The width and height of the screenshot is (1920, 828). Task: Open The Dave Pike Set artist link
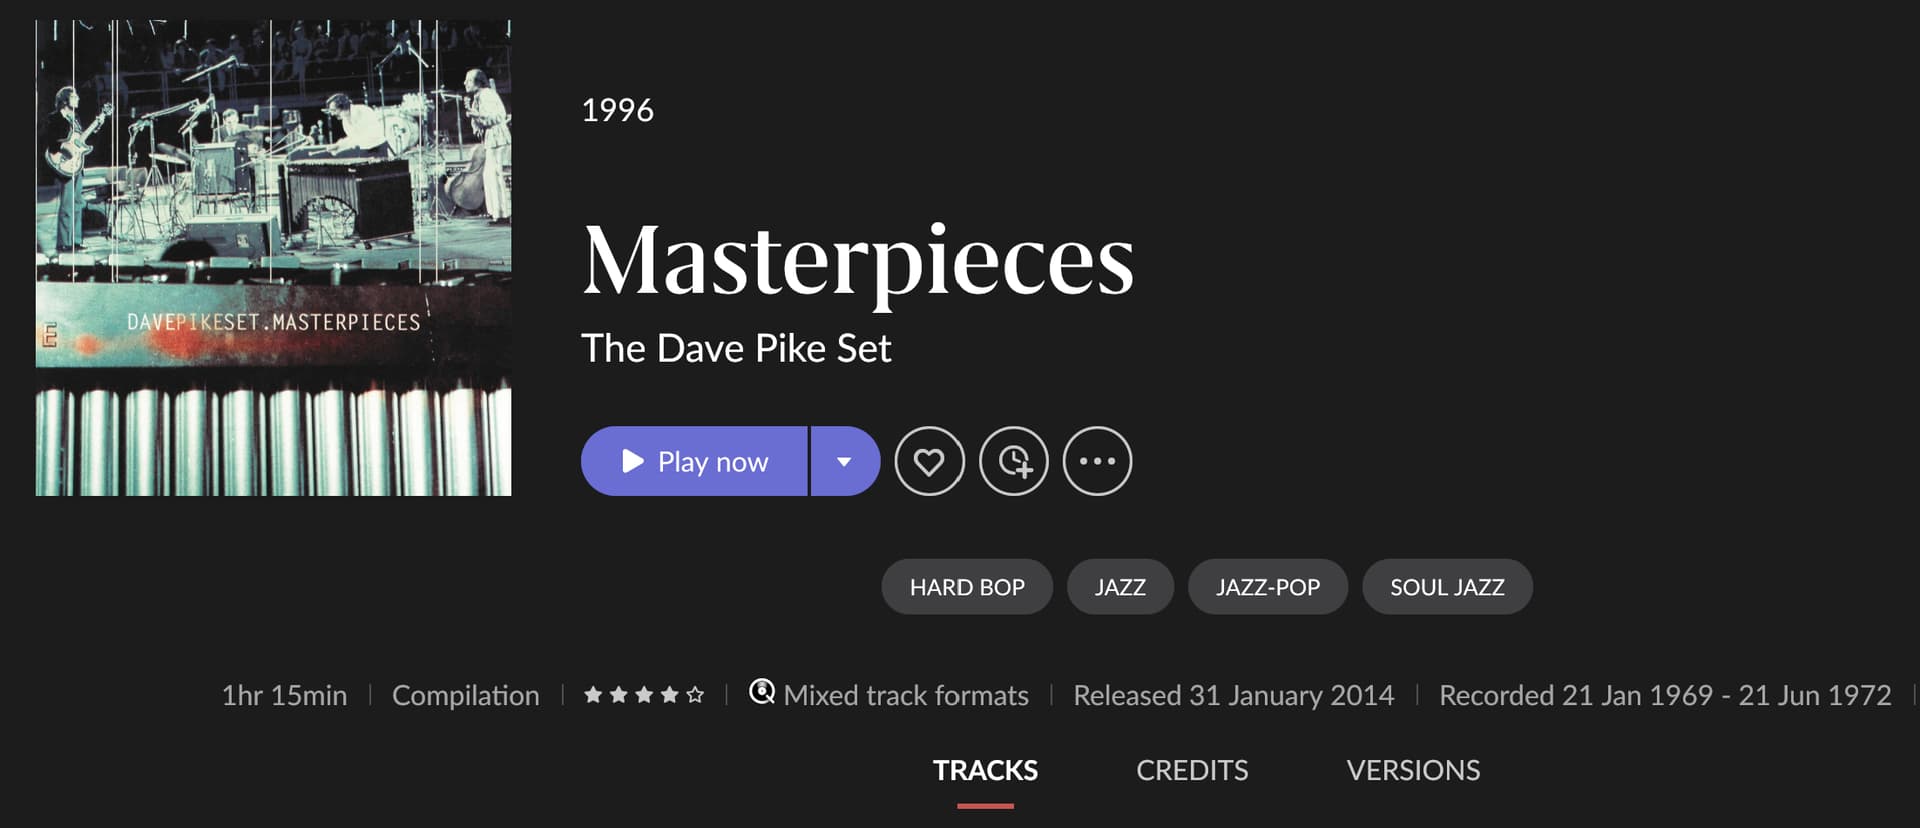(736, 348)
